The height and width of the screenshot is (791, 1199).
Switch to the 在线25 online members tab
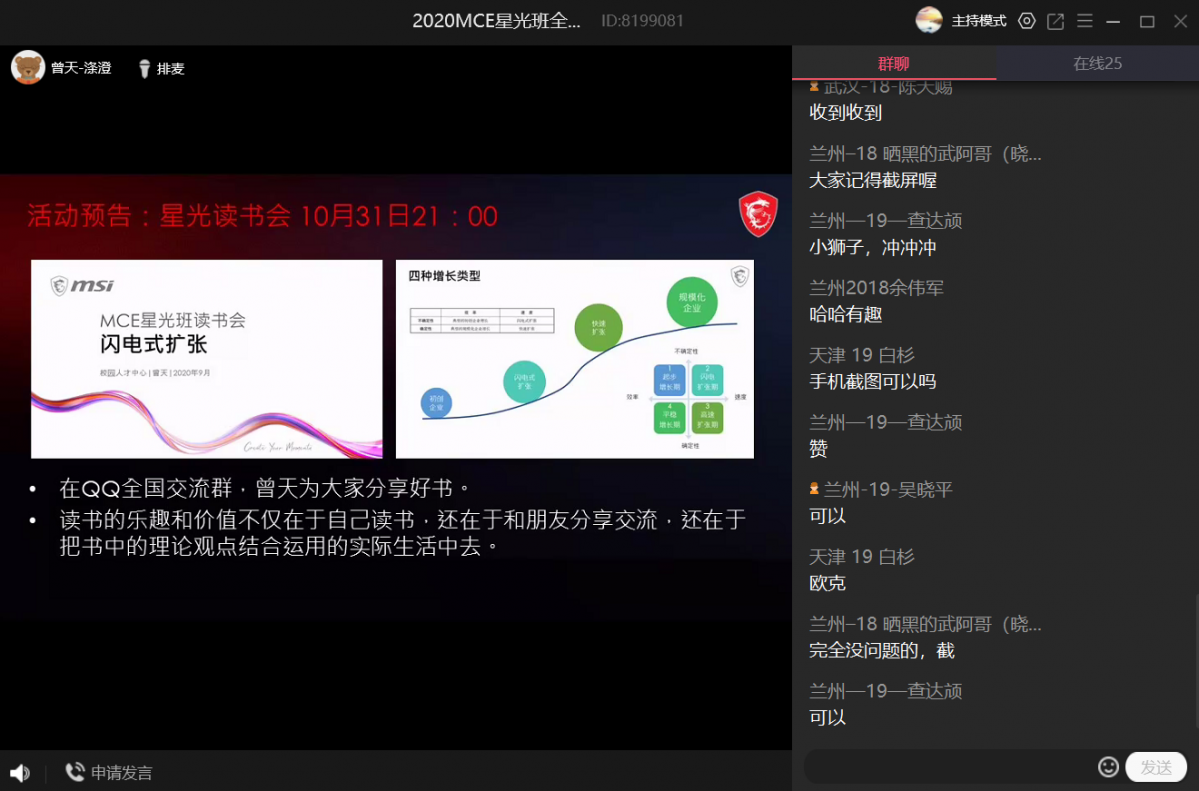[x=1097, y=63]
